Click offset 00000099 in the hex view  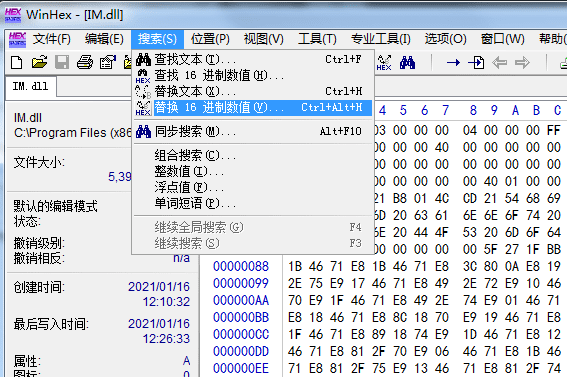click(241, 283)
